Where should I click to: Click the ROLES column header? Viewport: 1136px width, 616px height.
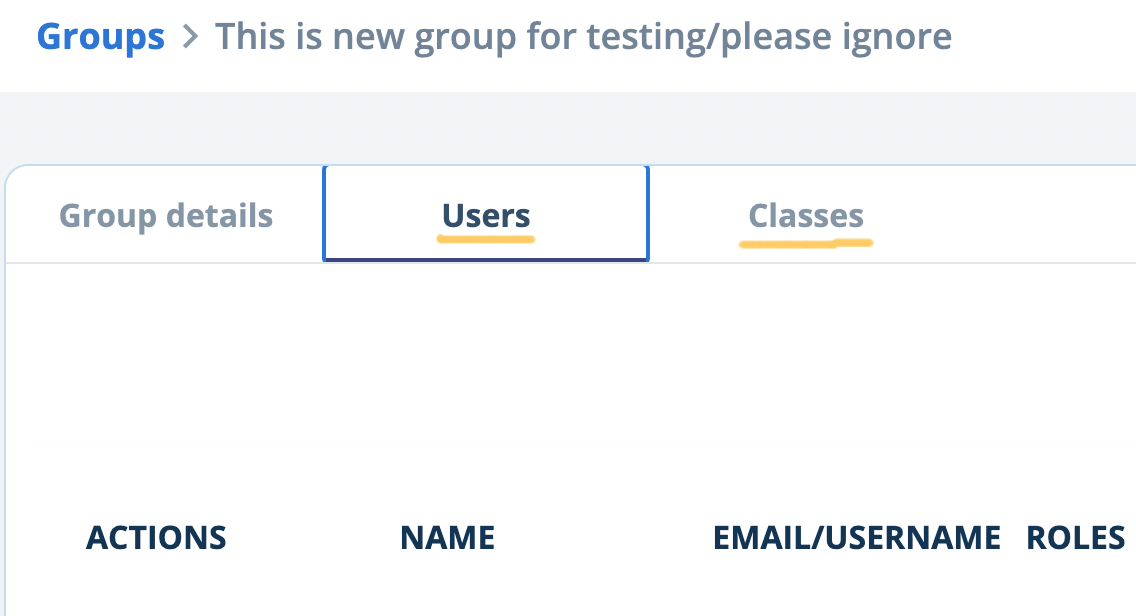tap(1075, 538)
